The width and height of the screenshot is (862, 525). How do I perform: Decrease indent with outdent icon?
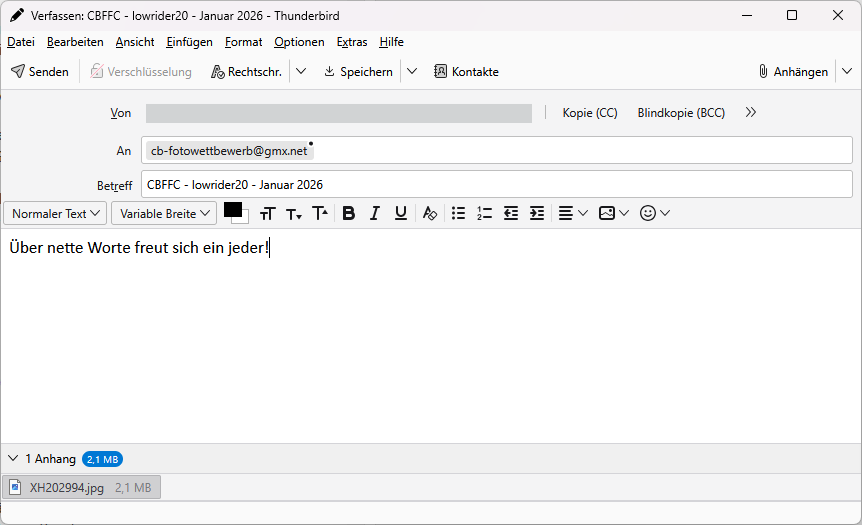pos(511,213)
